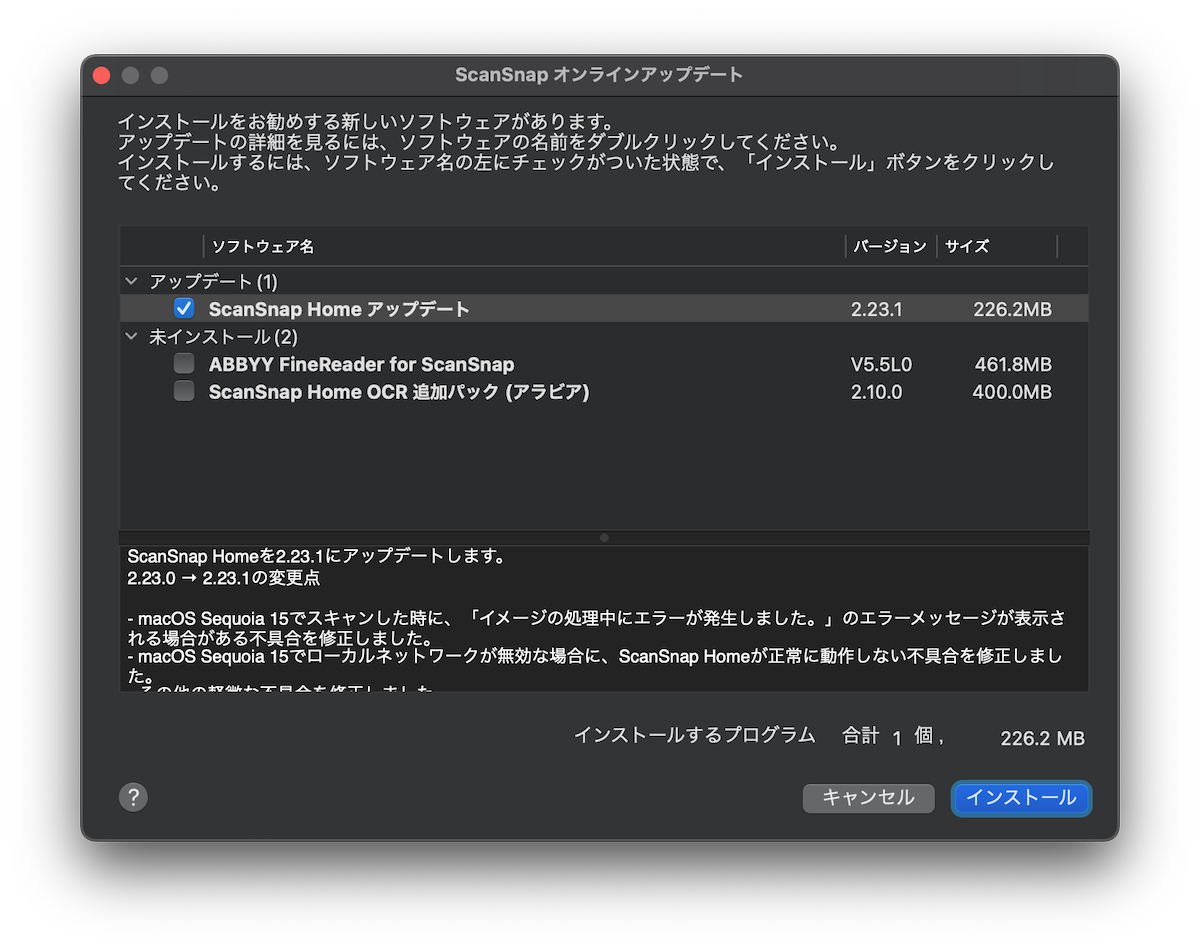Click version V5.5L0 cell
This screenshot has height=948, width=1200.
[x=881, y=365]
